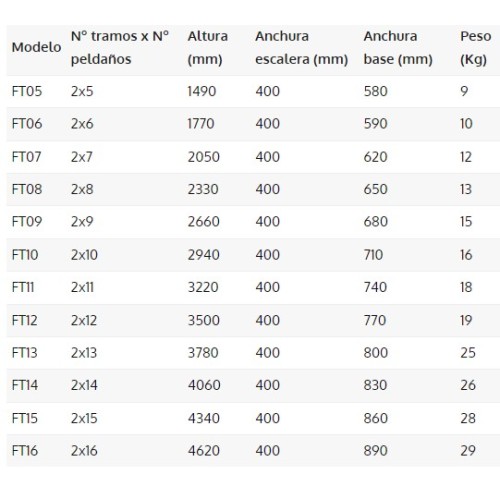Click the 2x7 steps cell
Viewport: 500px width, 500px height.
(81, 157)
